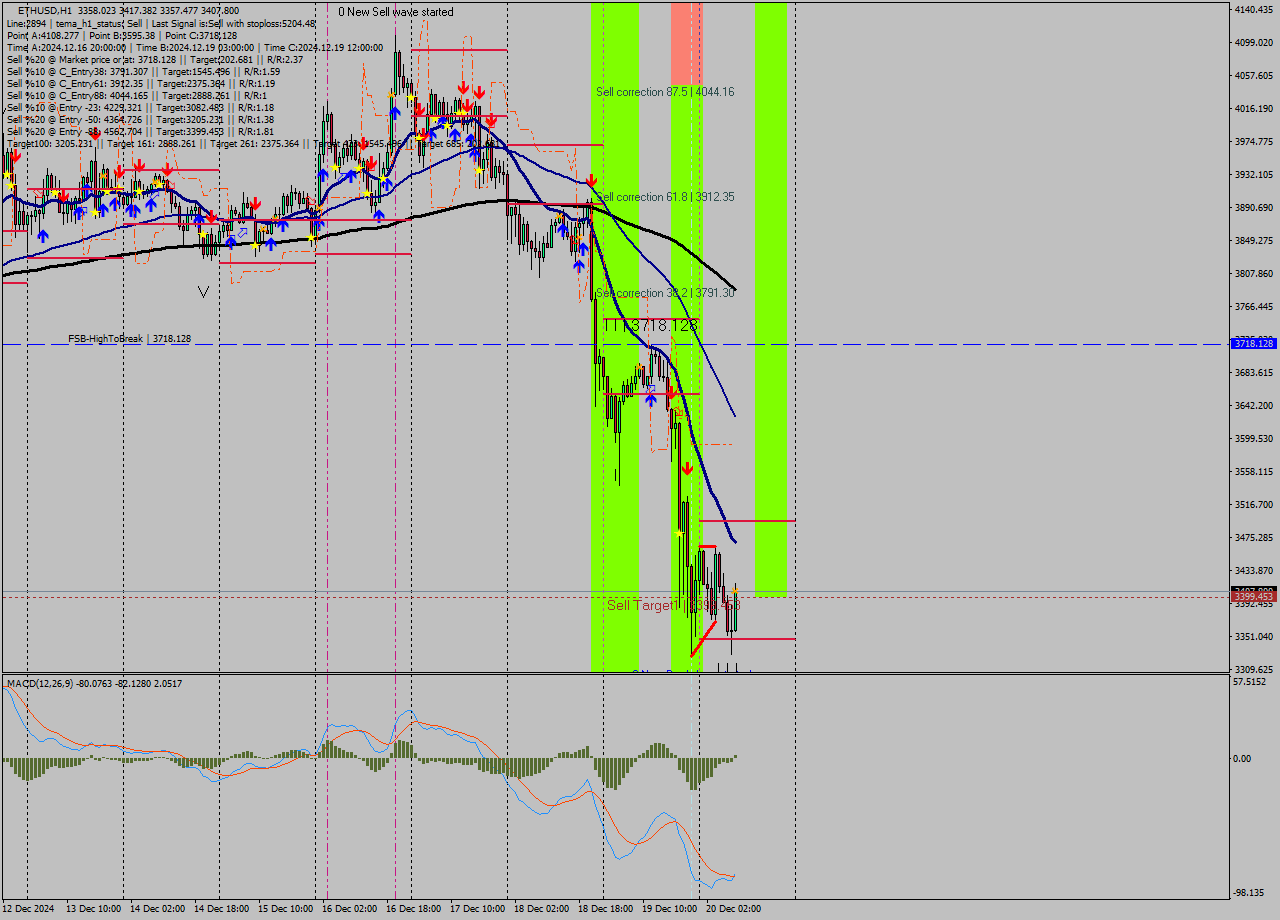Click the '14 Dec 18:00' time axis label
This screenshot has height=920, width=1280.
221,908
